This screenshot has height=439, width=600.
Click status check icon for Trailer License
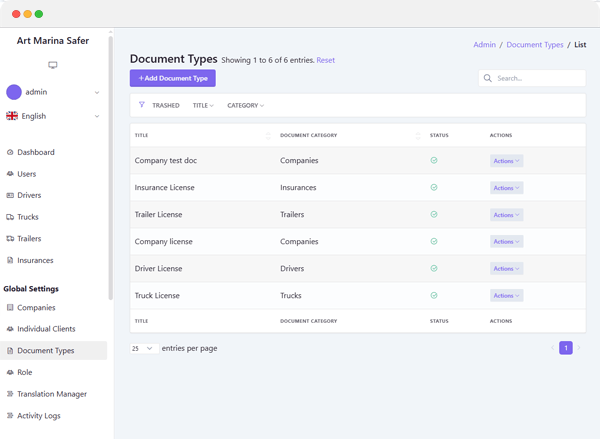(434, 214)
